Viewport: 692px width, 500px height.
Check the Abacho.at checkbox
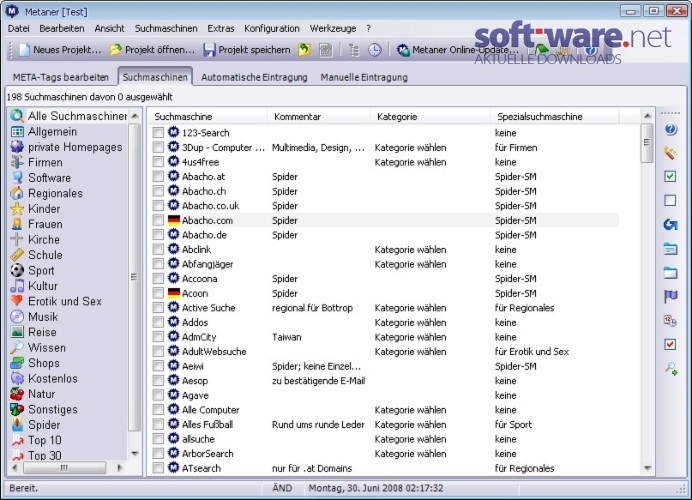pos(158,177)
